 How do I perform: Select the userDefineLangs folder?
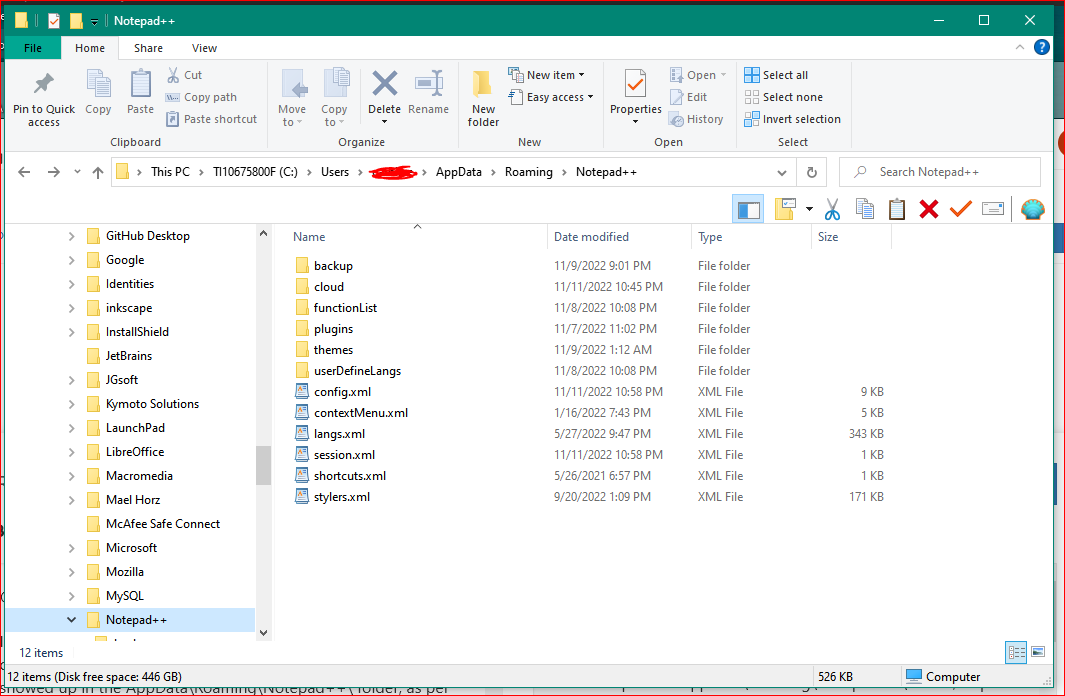(x=357, y=371)
